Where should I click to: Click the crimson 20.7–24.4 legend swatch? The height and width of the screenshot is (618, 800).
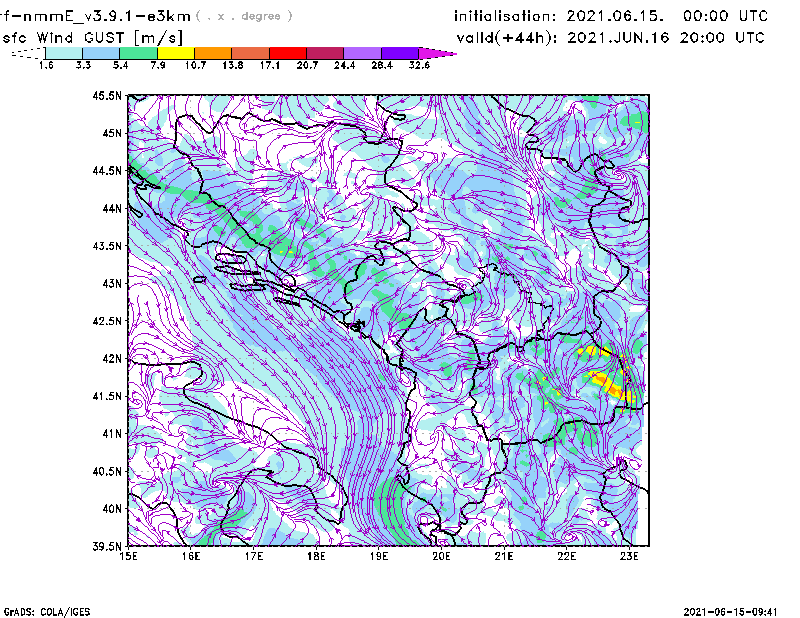tap(325, 53)
